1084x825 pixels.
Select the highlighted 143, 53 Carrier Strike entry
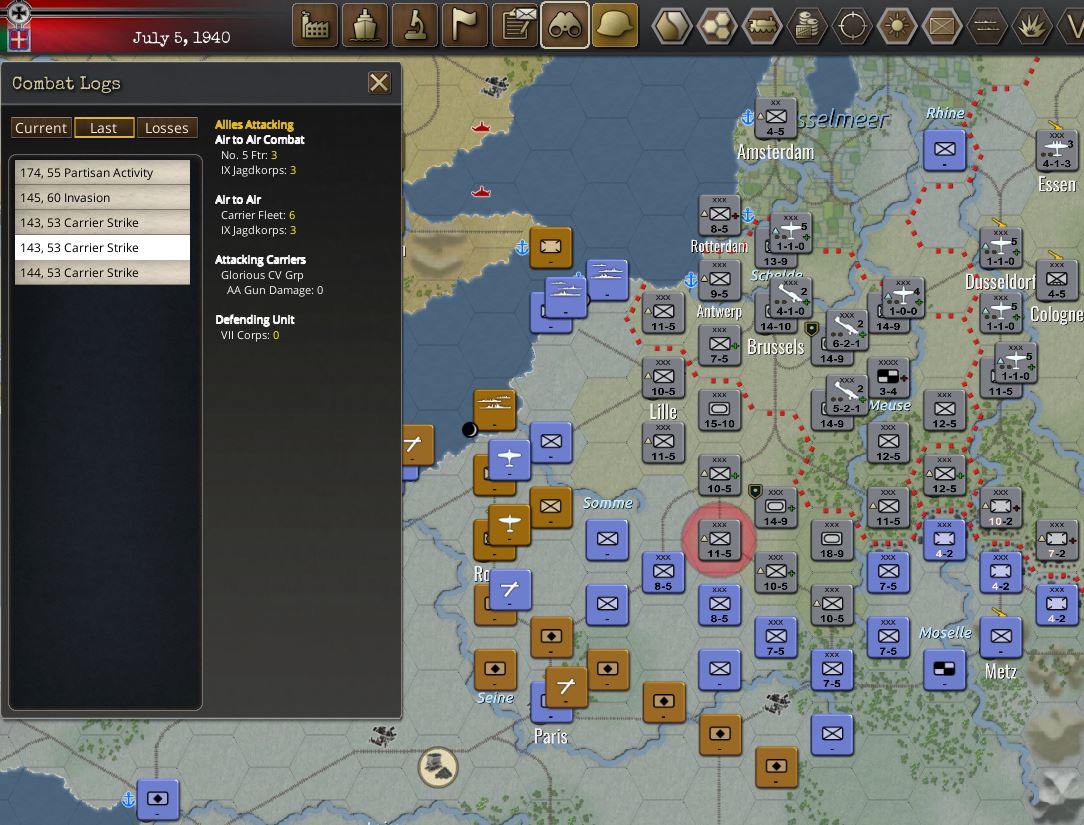(x=102, y=248)
